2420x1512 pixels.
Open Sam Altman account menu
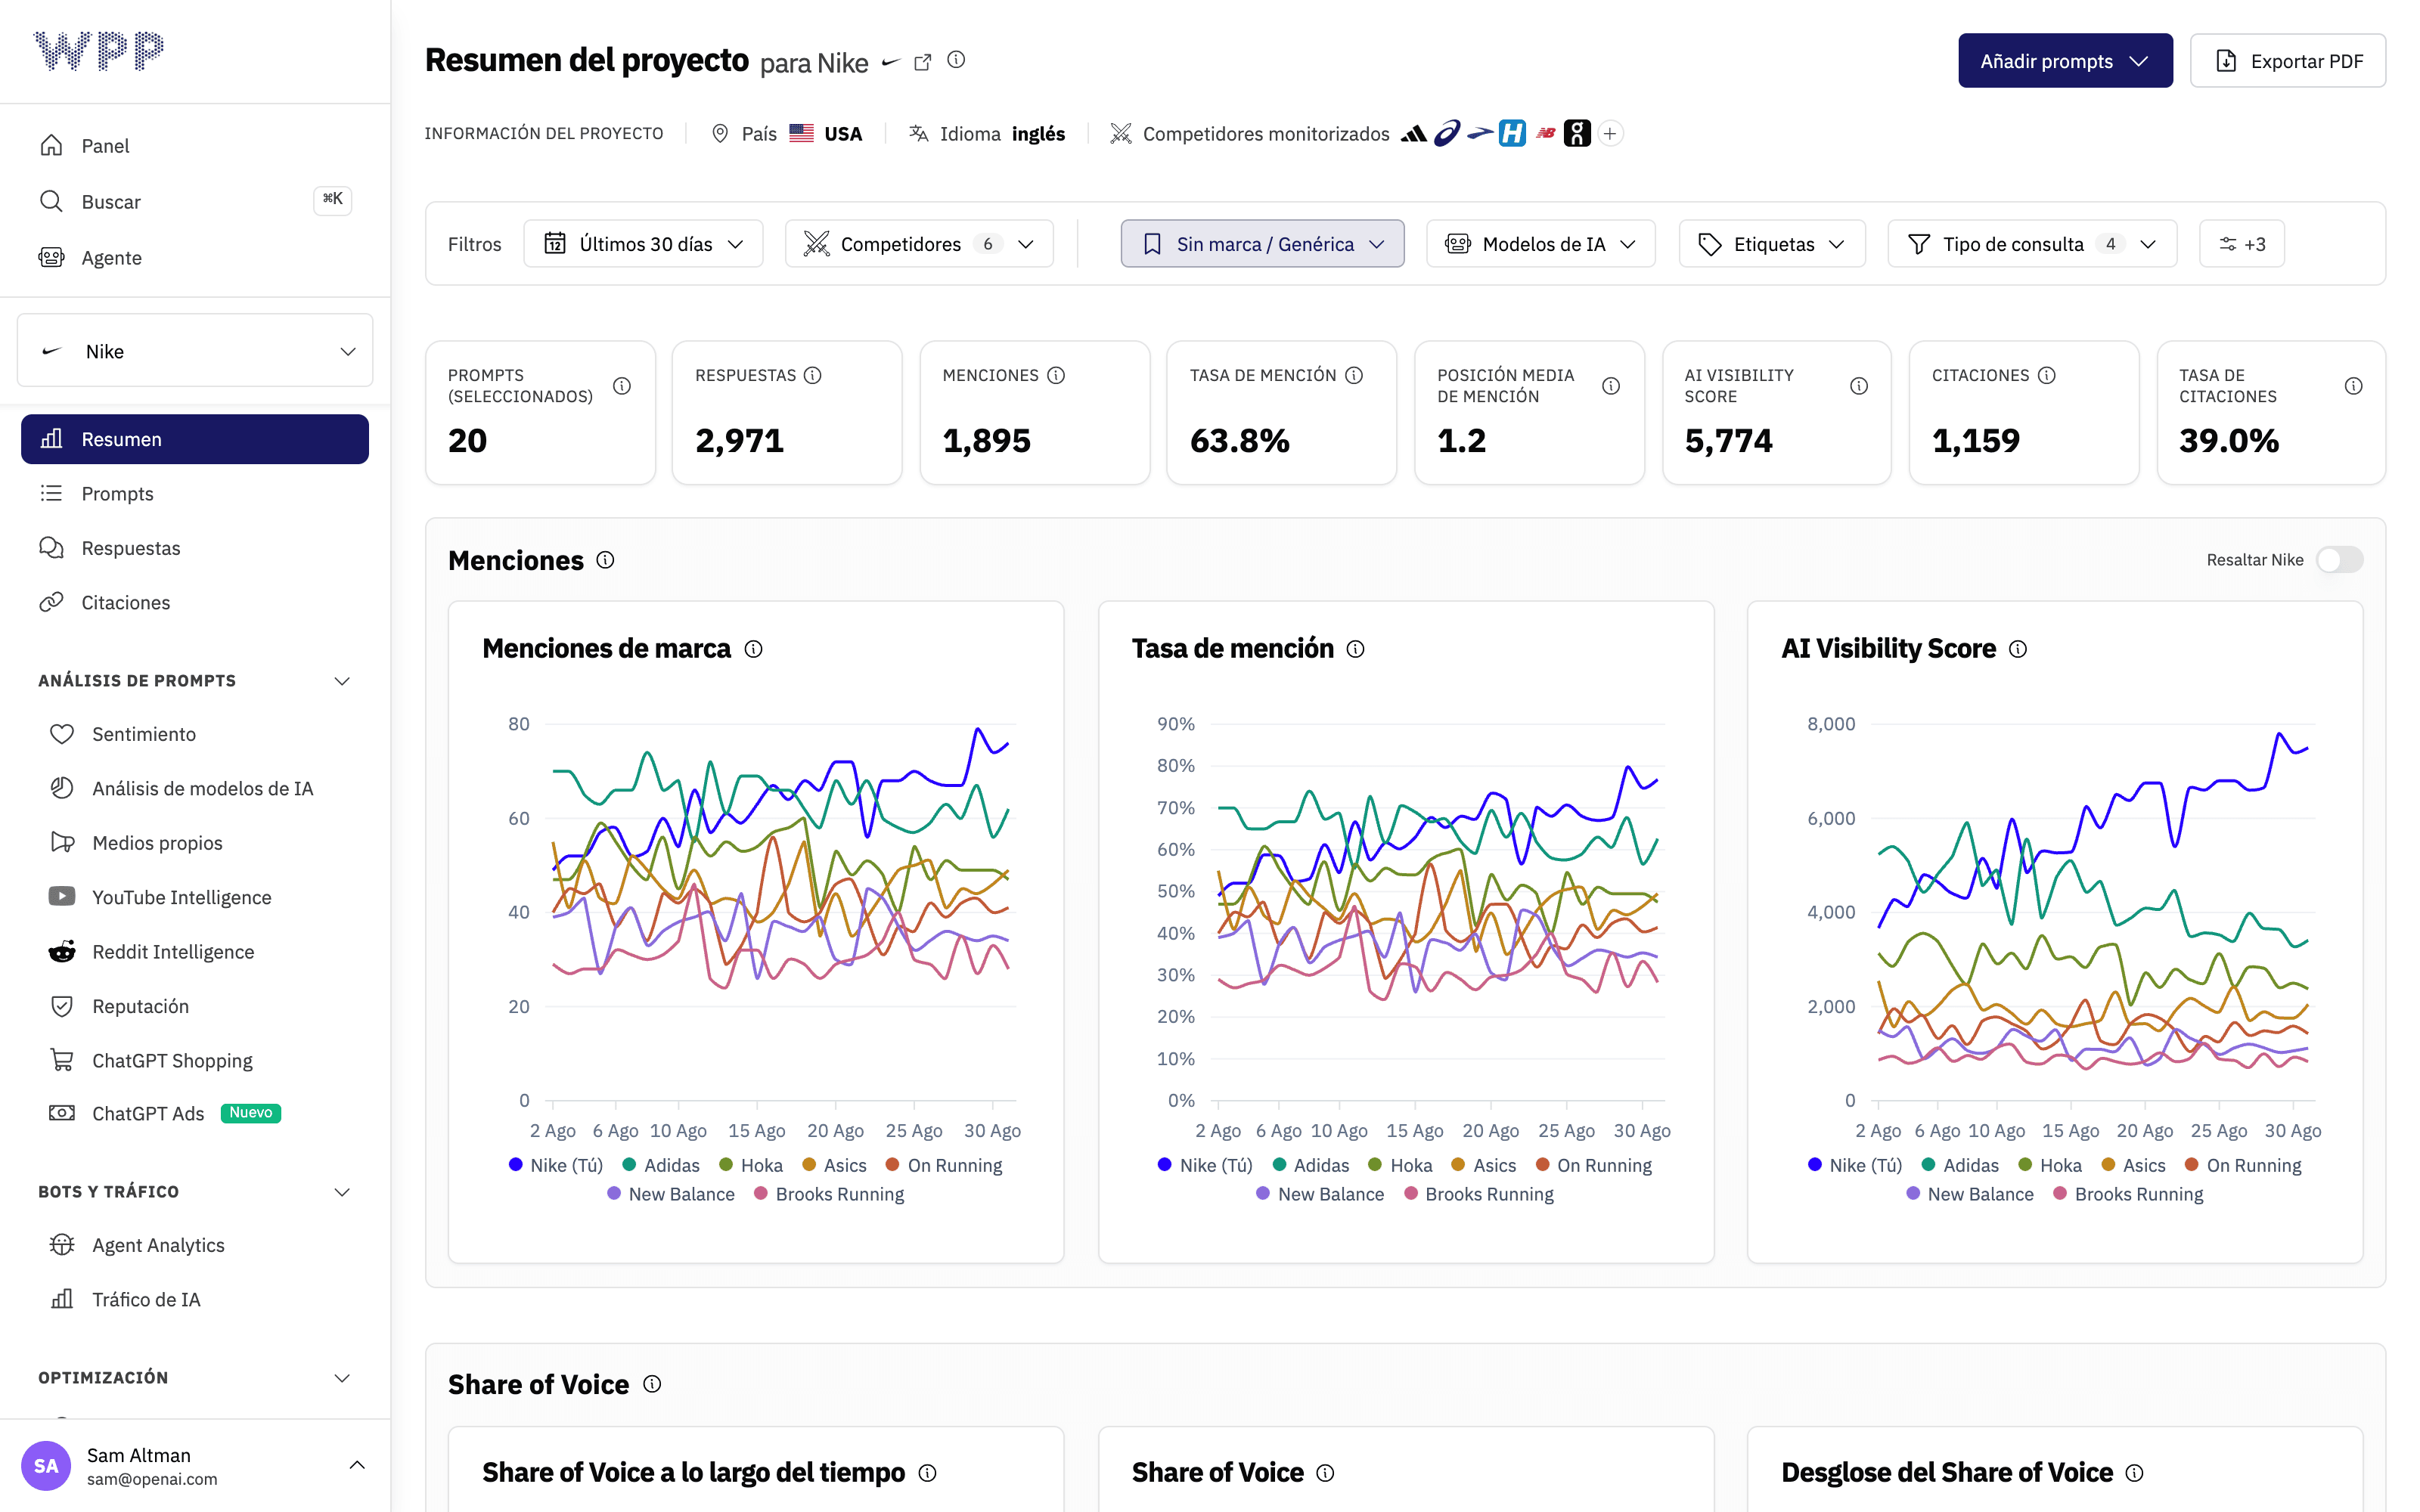tap(195, 1466)
